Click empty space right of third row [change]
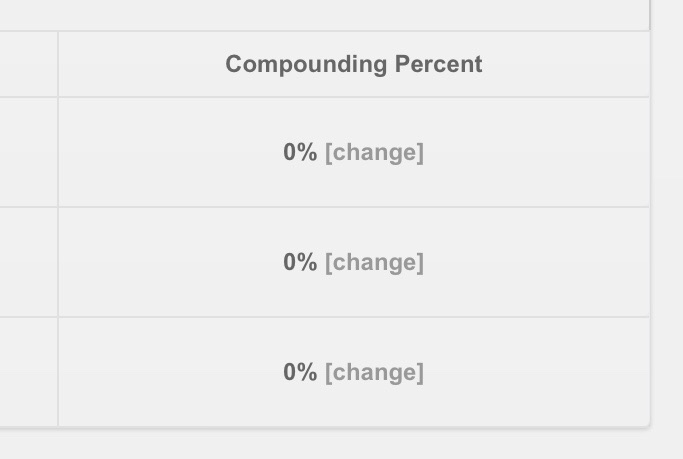The height and width of the screenshot is (459, 683). pyautogui.click(x=540, y=372)
